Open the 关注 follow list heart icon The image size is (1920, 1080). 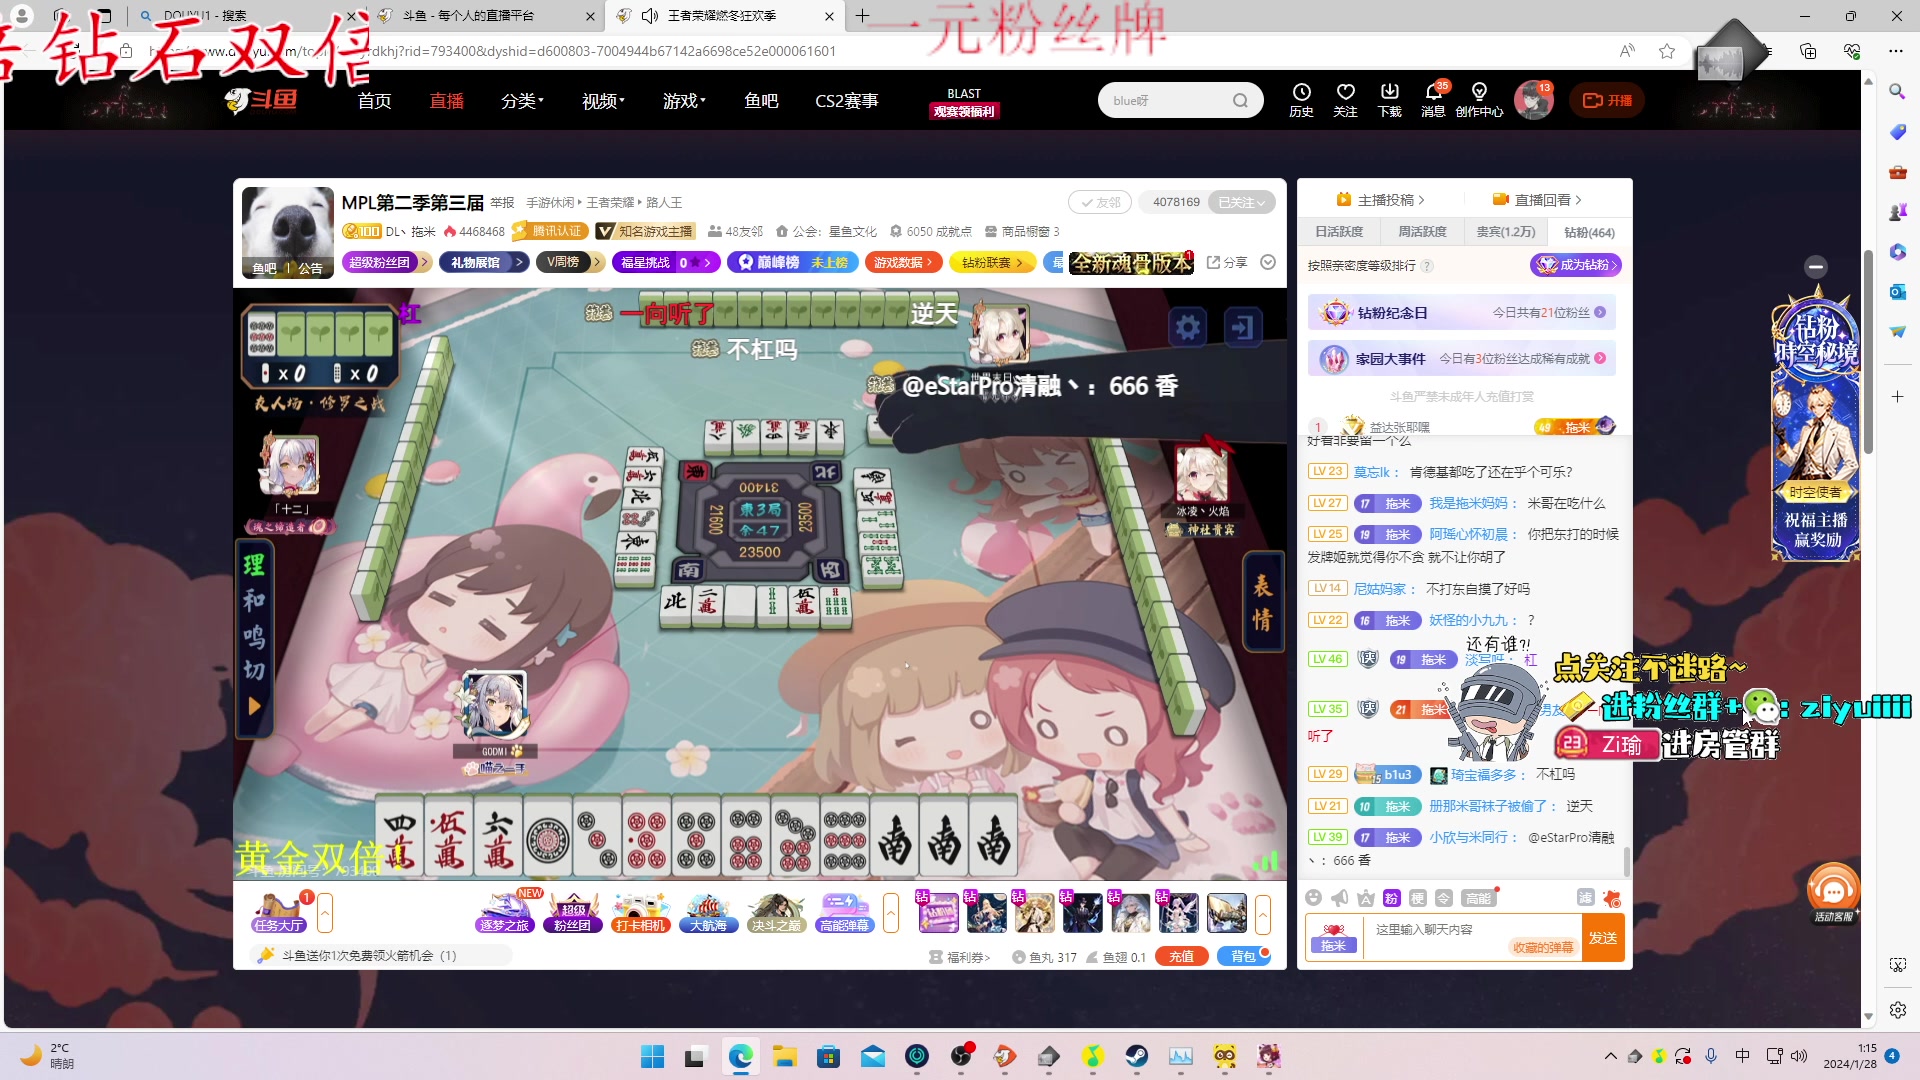tap(1345, 100)
